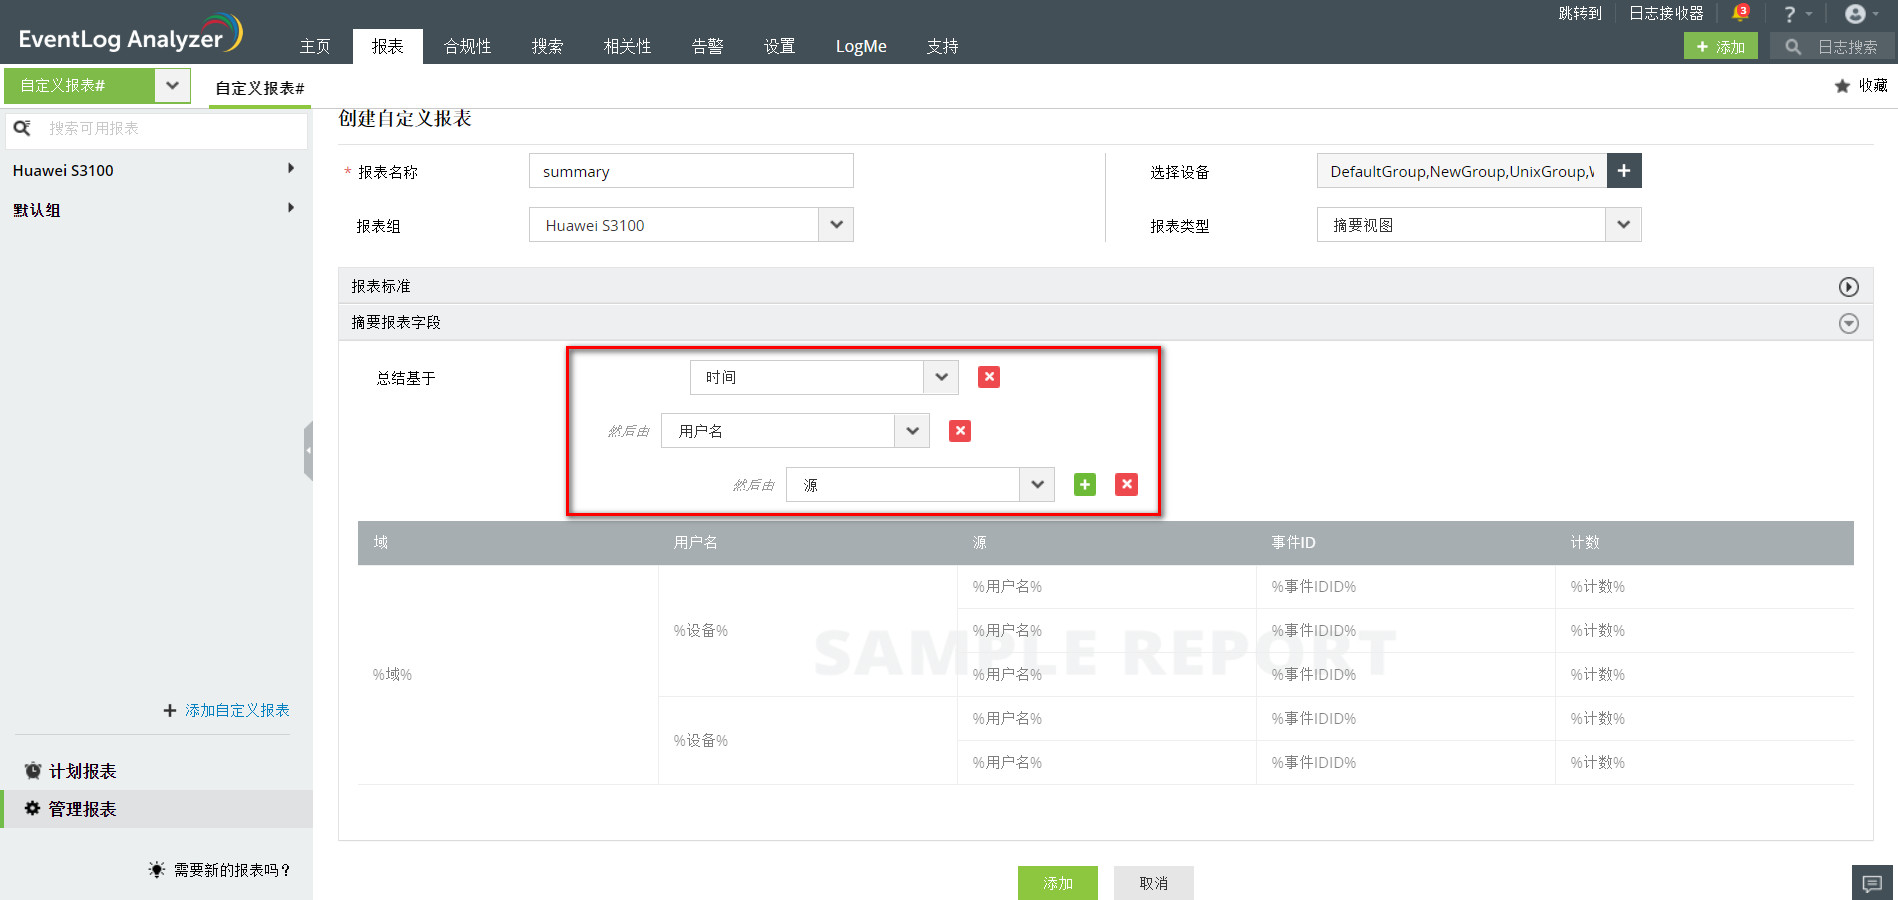
Task: Click the 报表名称 input containing summary
Action: click(x=690, y=170)
